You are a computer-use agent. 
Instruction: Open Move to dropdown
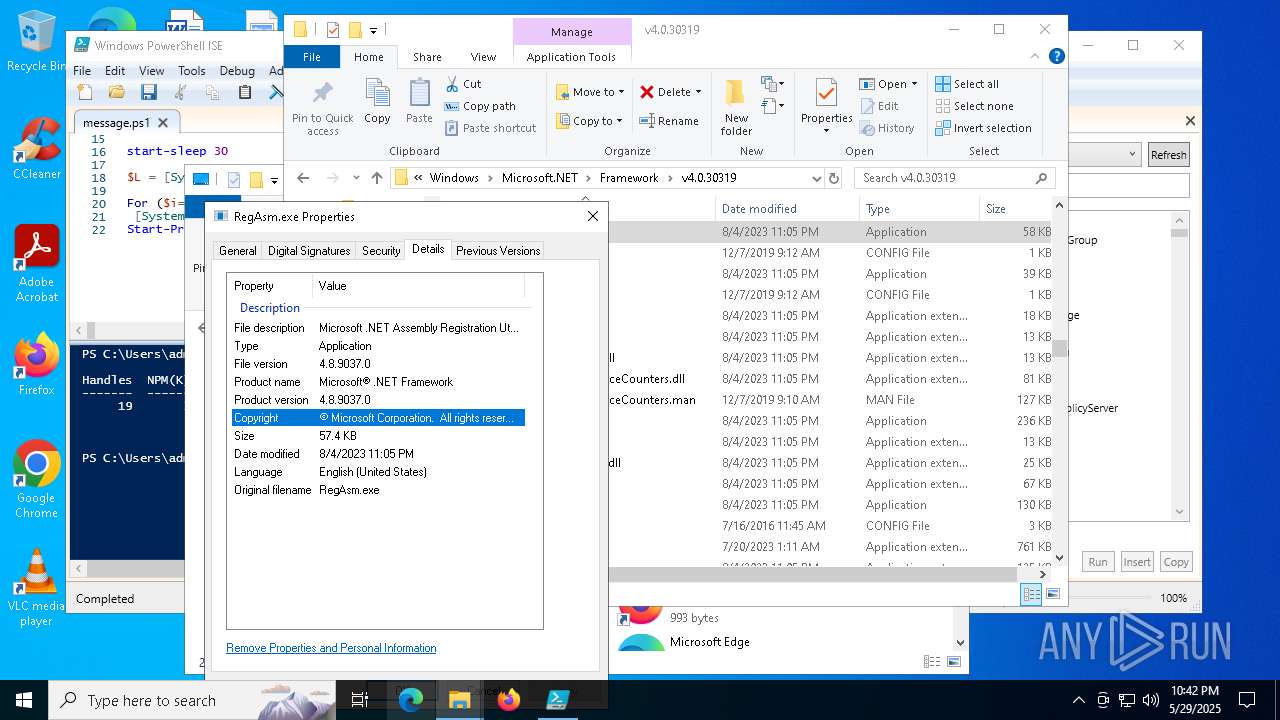tap(590, 92)
